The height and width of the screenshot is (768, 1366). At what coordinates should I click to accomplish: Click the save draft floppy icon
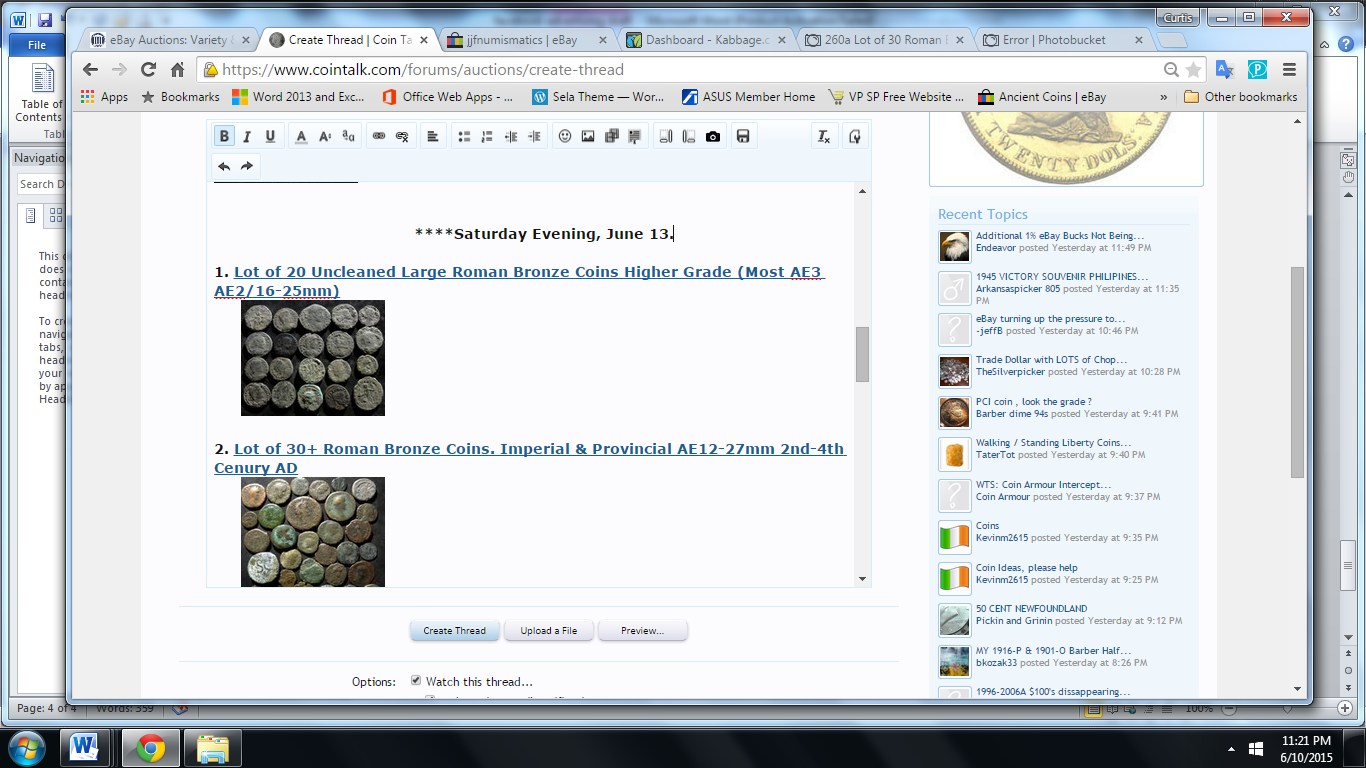tap(743, 137)
